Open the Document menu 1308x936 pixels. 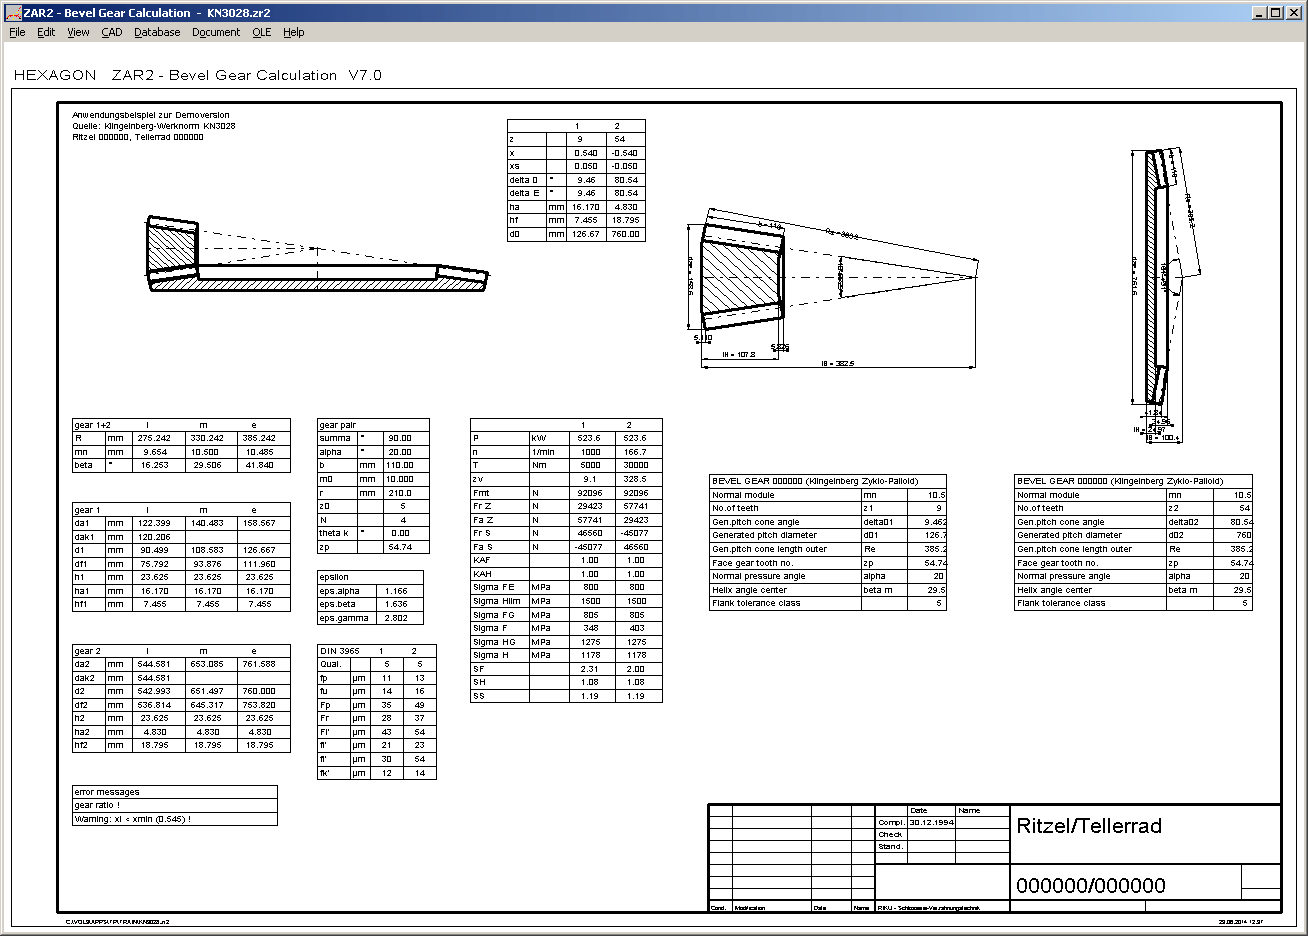(x=216, y=32)
